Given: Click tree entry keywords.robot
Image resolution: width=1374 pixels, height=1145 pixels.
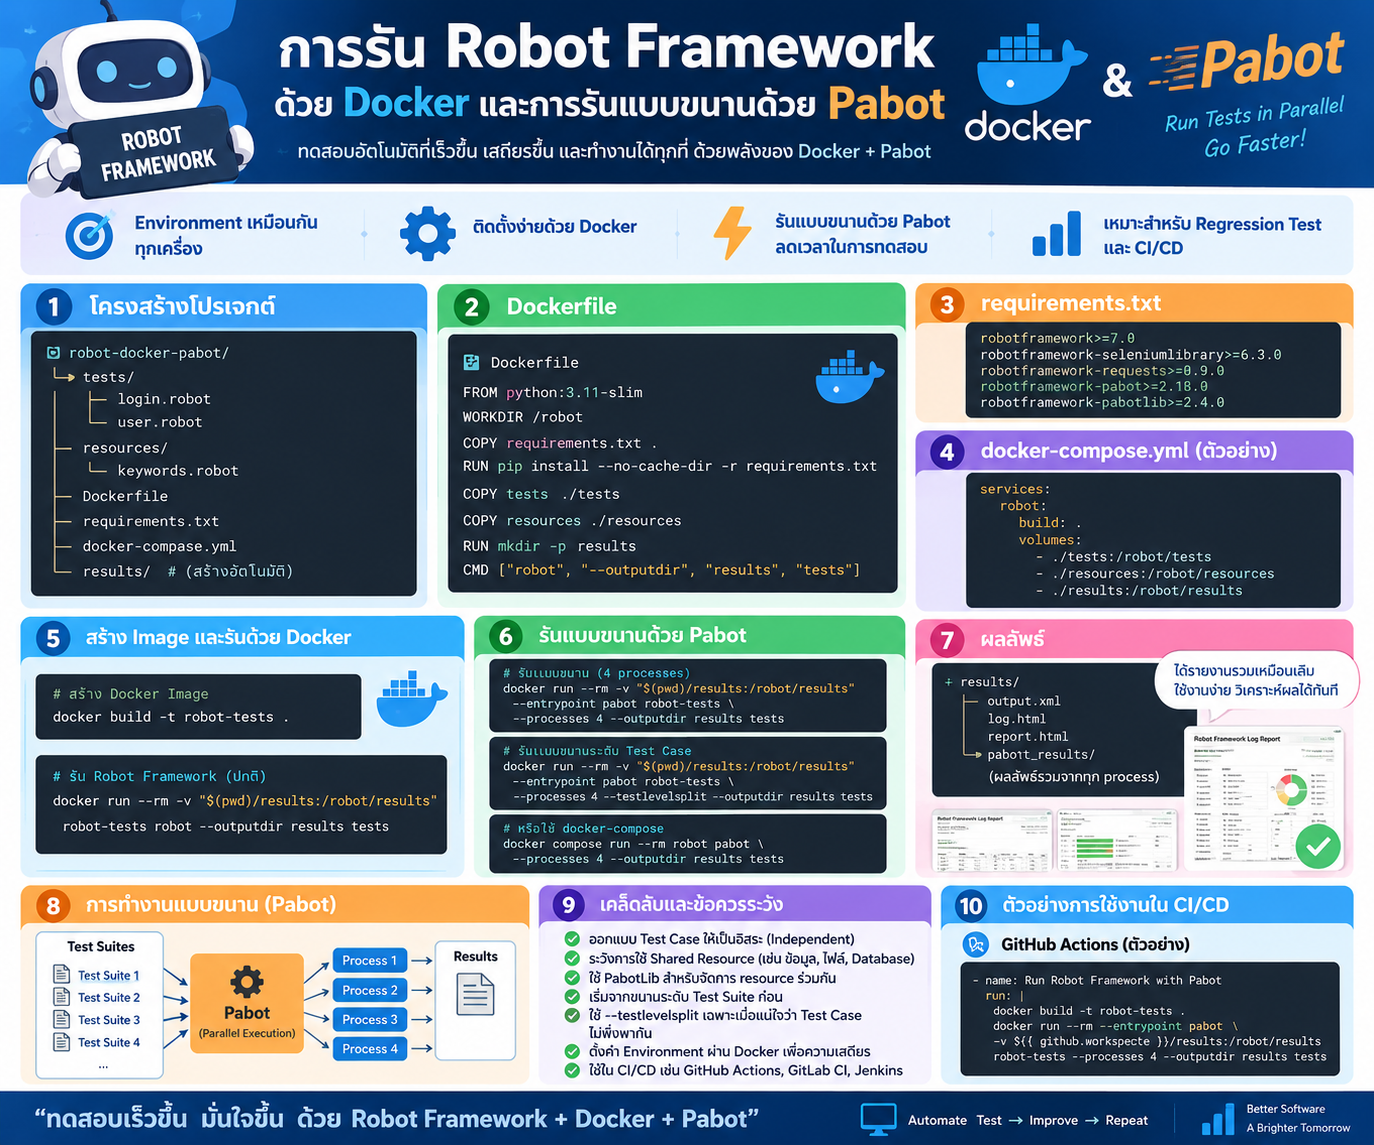Looking at the screenshot, I should [178, 470].
